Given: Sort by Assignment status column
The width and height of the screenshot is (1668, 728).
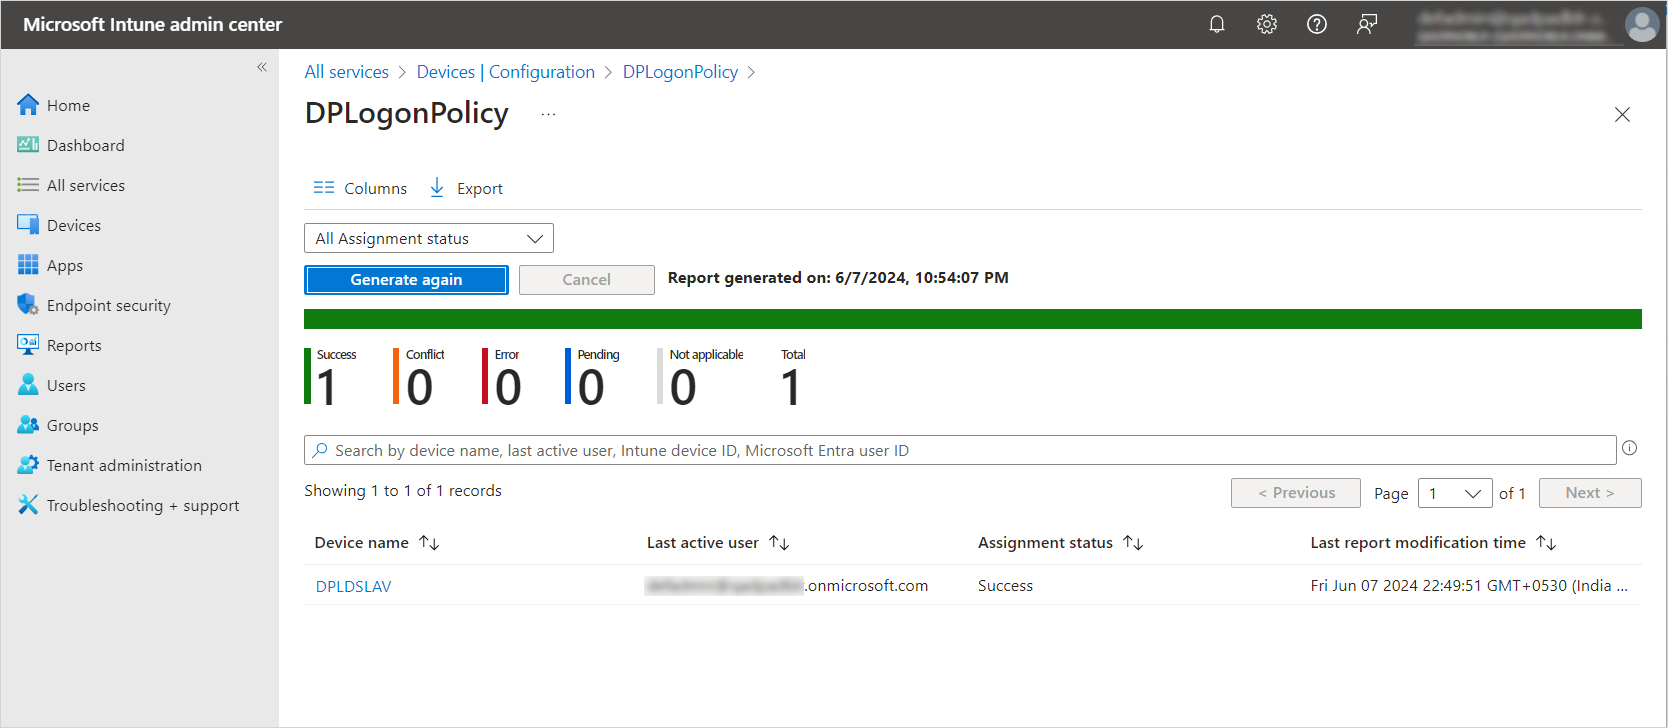Looking at the screenshot, I should [1132, 542].
